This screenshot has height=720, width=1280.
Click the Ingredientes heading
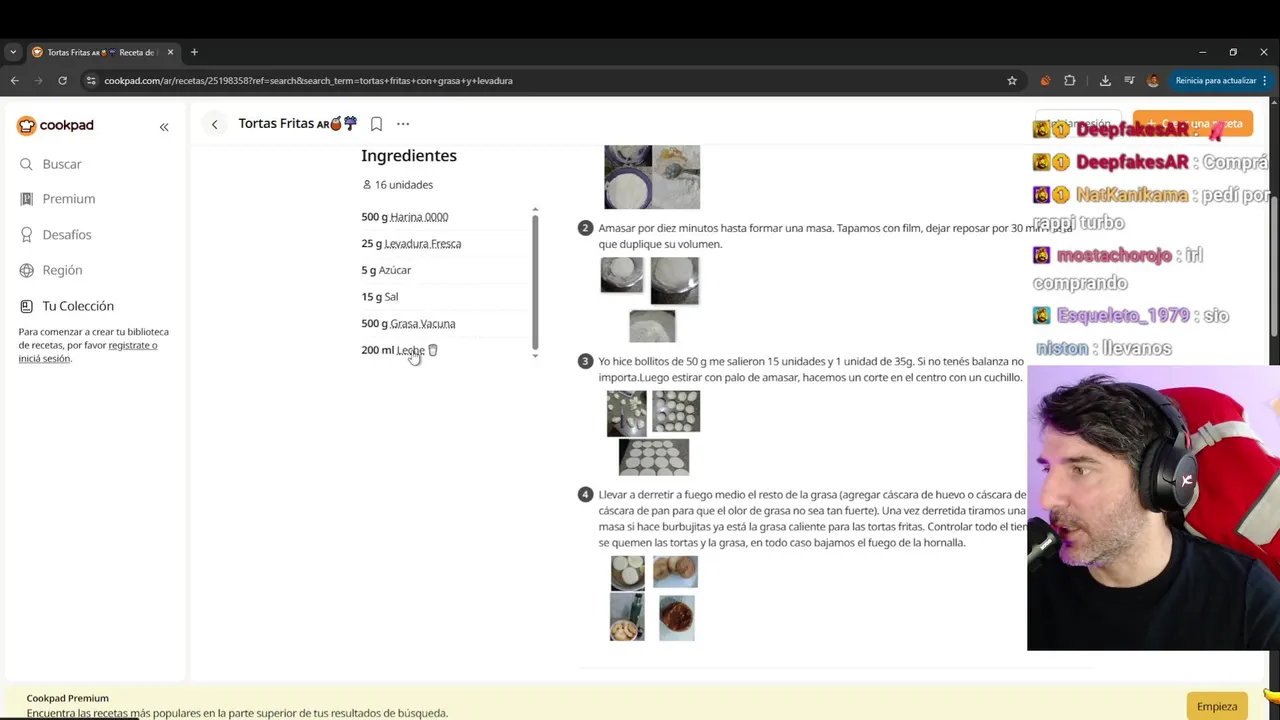pyautogui.click(x=409, y=156)
